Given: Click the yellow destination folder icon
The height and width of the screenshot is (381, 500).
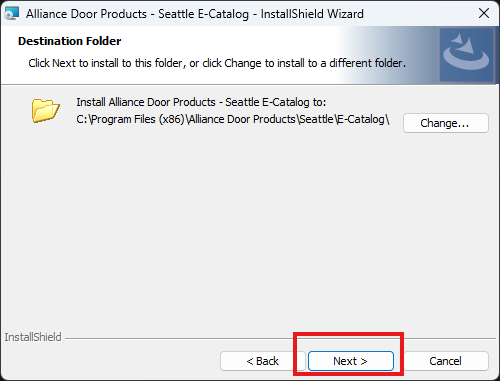Looking at the screenshot, I should tap(46, 110).
